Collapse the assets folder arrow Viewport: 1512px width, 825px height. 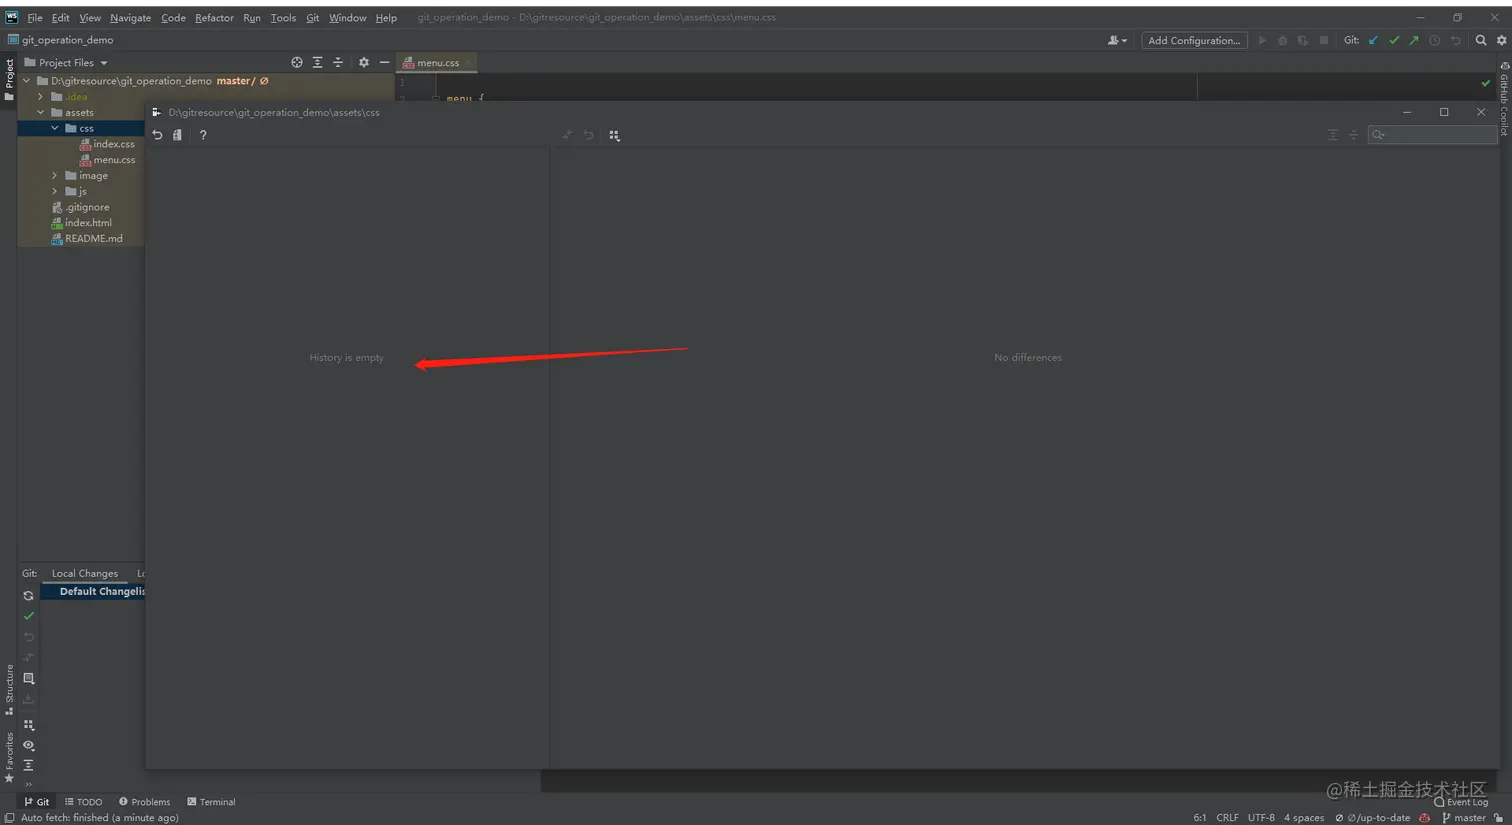(x=41, y=113)
